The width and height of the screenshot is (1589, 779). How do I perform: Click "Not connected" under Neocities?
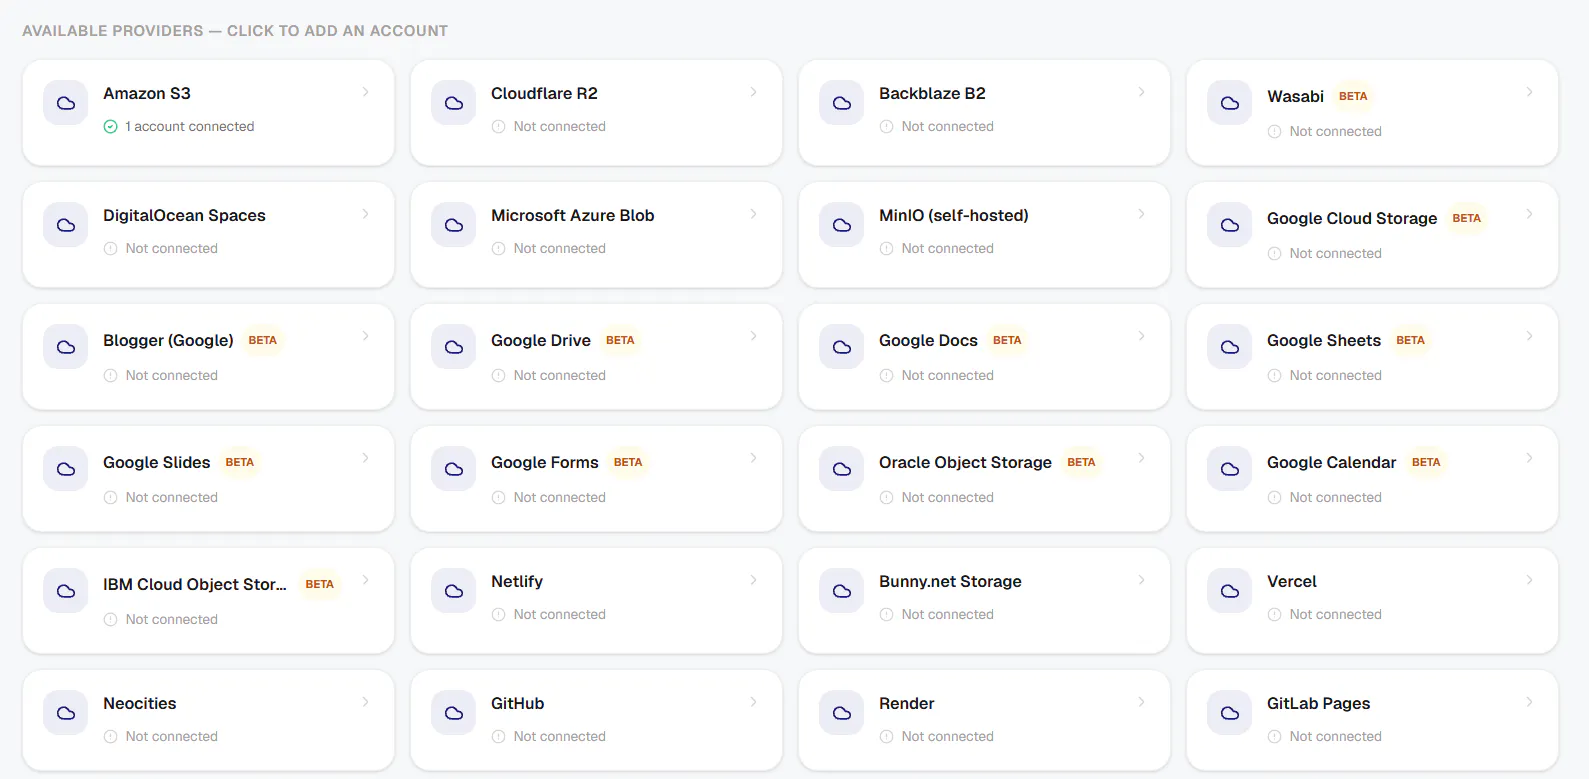pos(172,737)
